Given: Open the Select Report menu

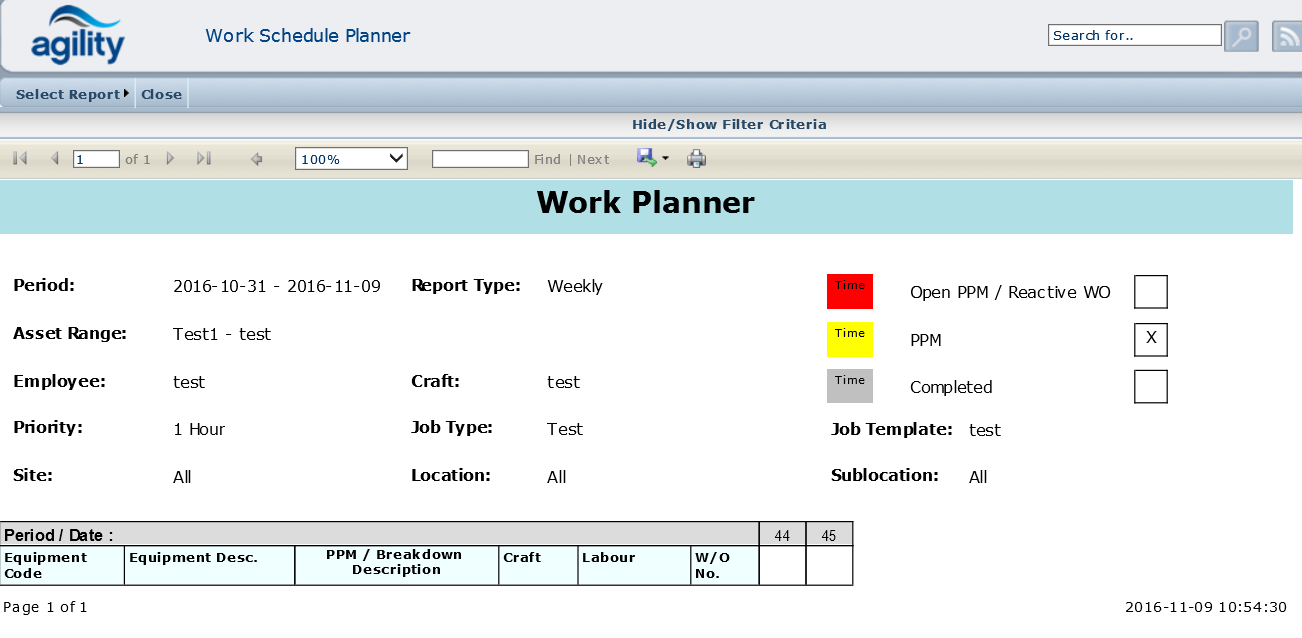Looking at the screenshot, I should [72, 94].
